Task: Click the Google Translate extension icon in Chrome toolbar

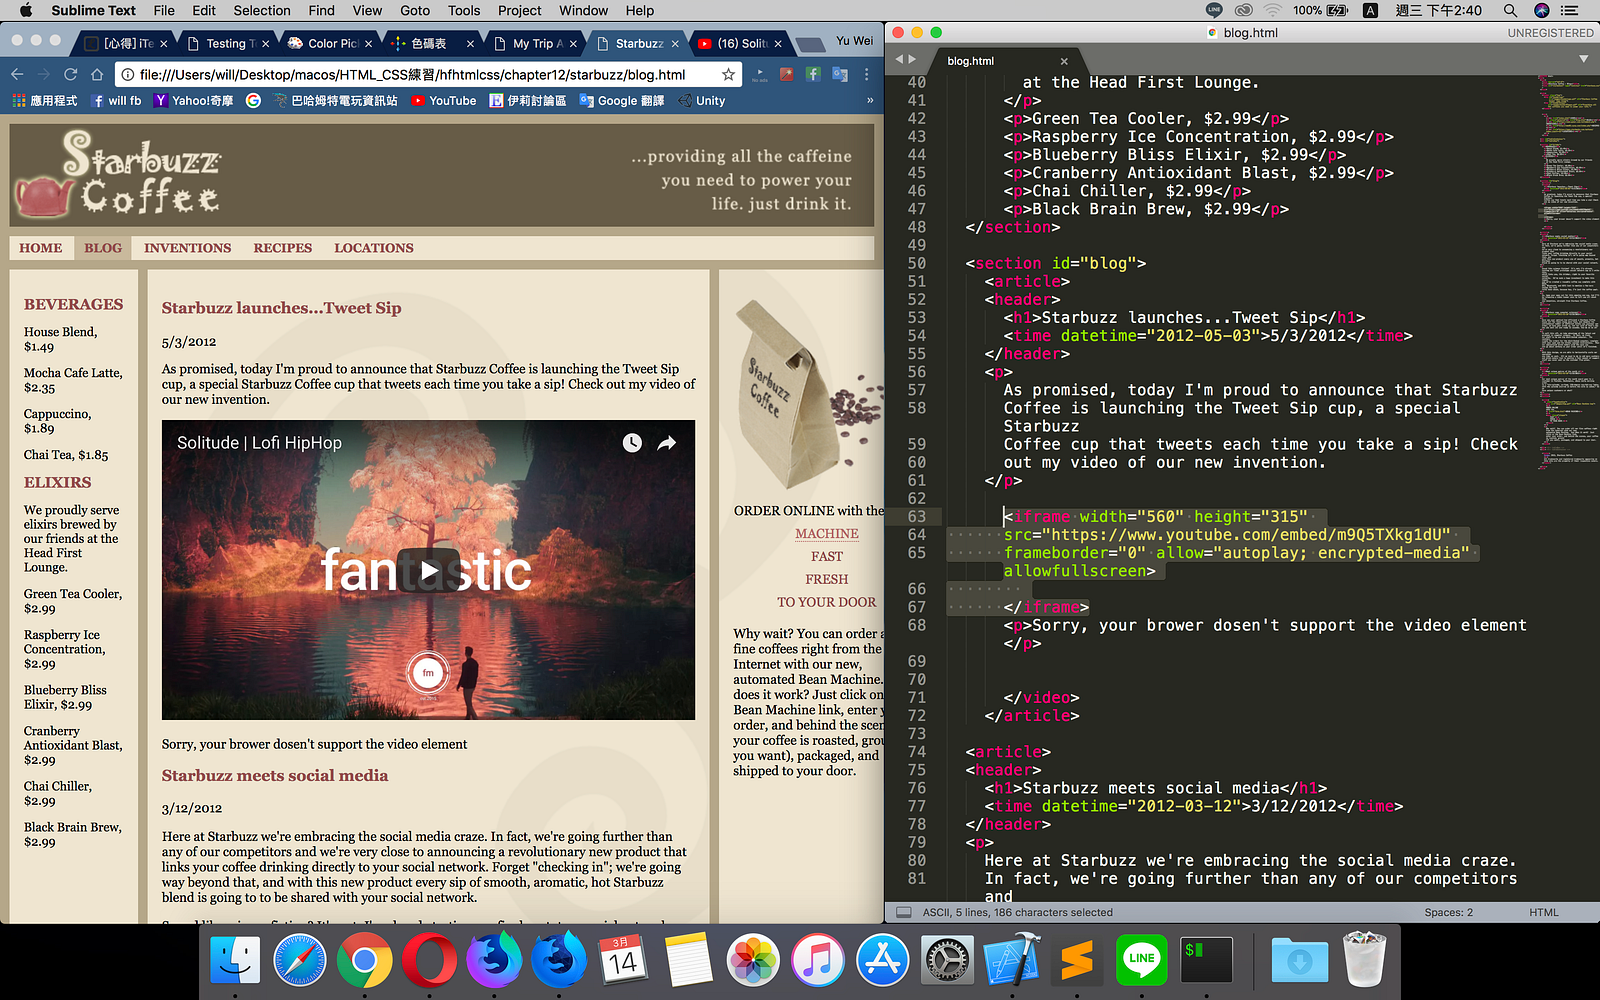Action: [x=840, y=74]
